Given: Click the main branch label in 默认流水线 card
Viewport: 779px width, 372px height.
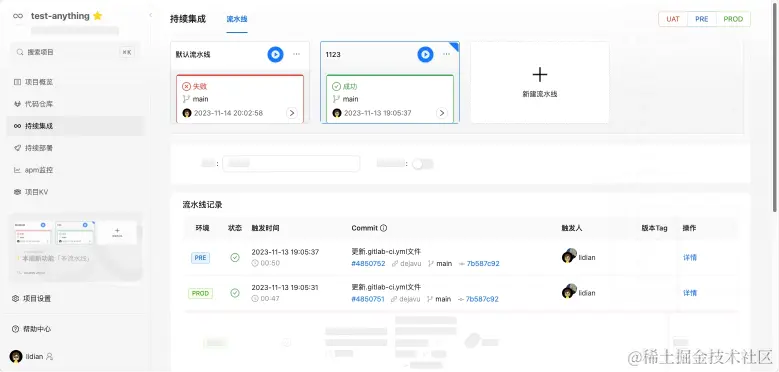Looking at the screenshot, I should click(x=201, y=99).
